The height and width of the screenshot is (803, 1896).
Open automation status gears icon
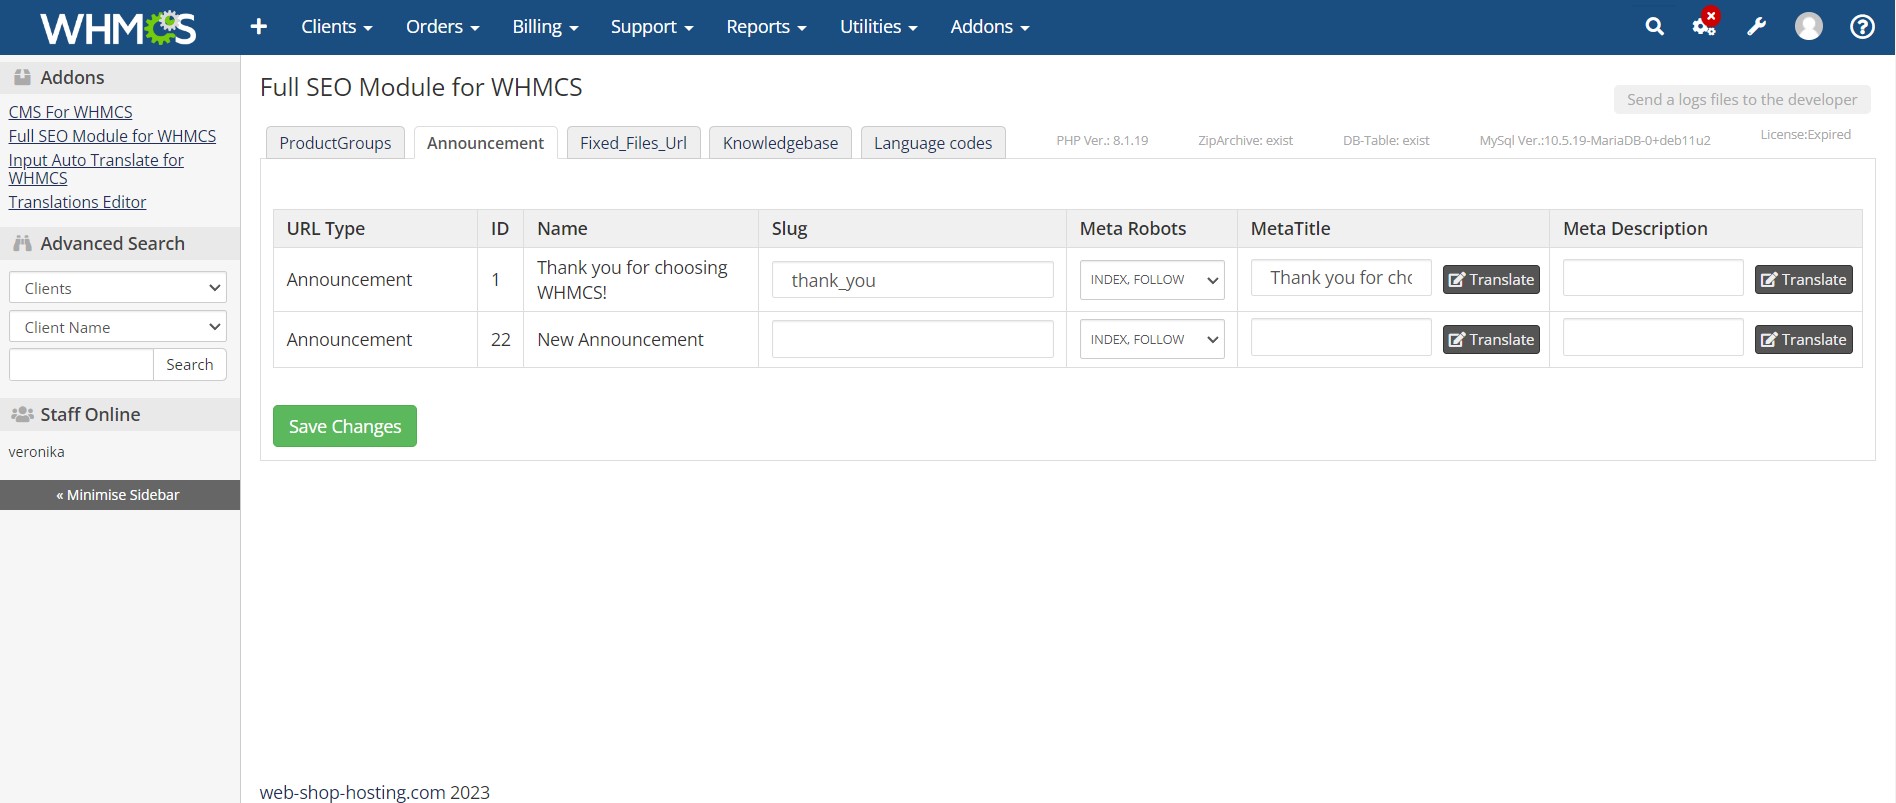point(1705,26)
